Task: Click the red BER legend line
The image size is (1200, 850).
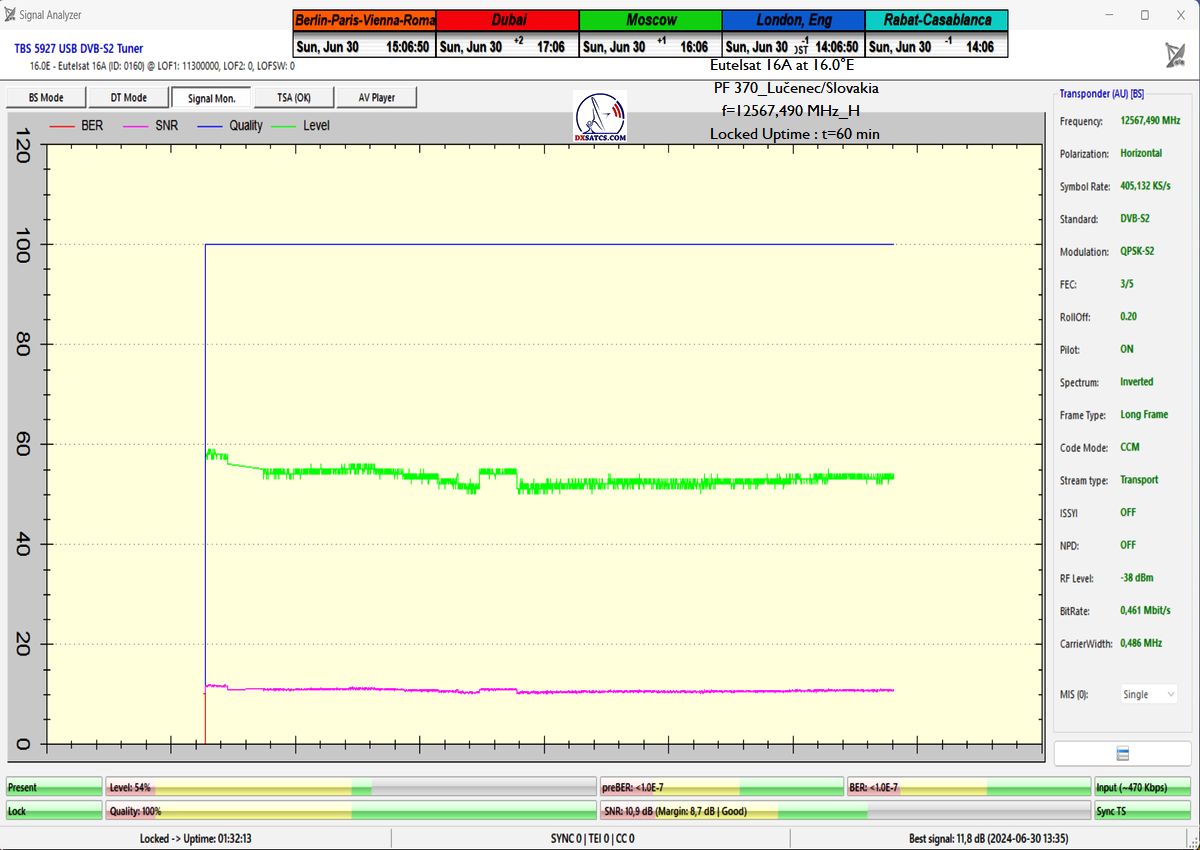Action: click(x=62, y=126)
